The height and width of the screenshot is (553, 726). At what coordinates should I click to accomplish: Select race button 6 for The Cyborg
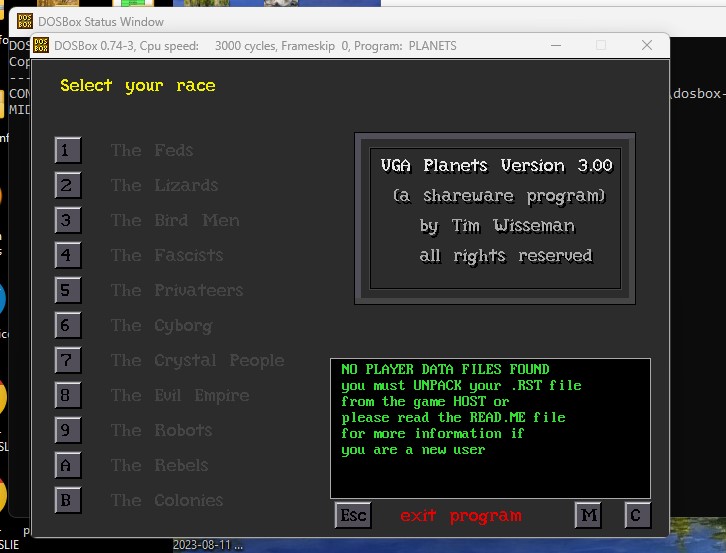tap(68, 325)
